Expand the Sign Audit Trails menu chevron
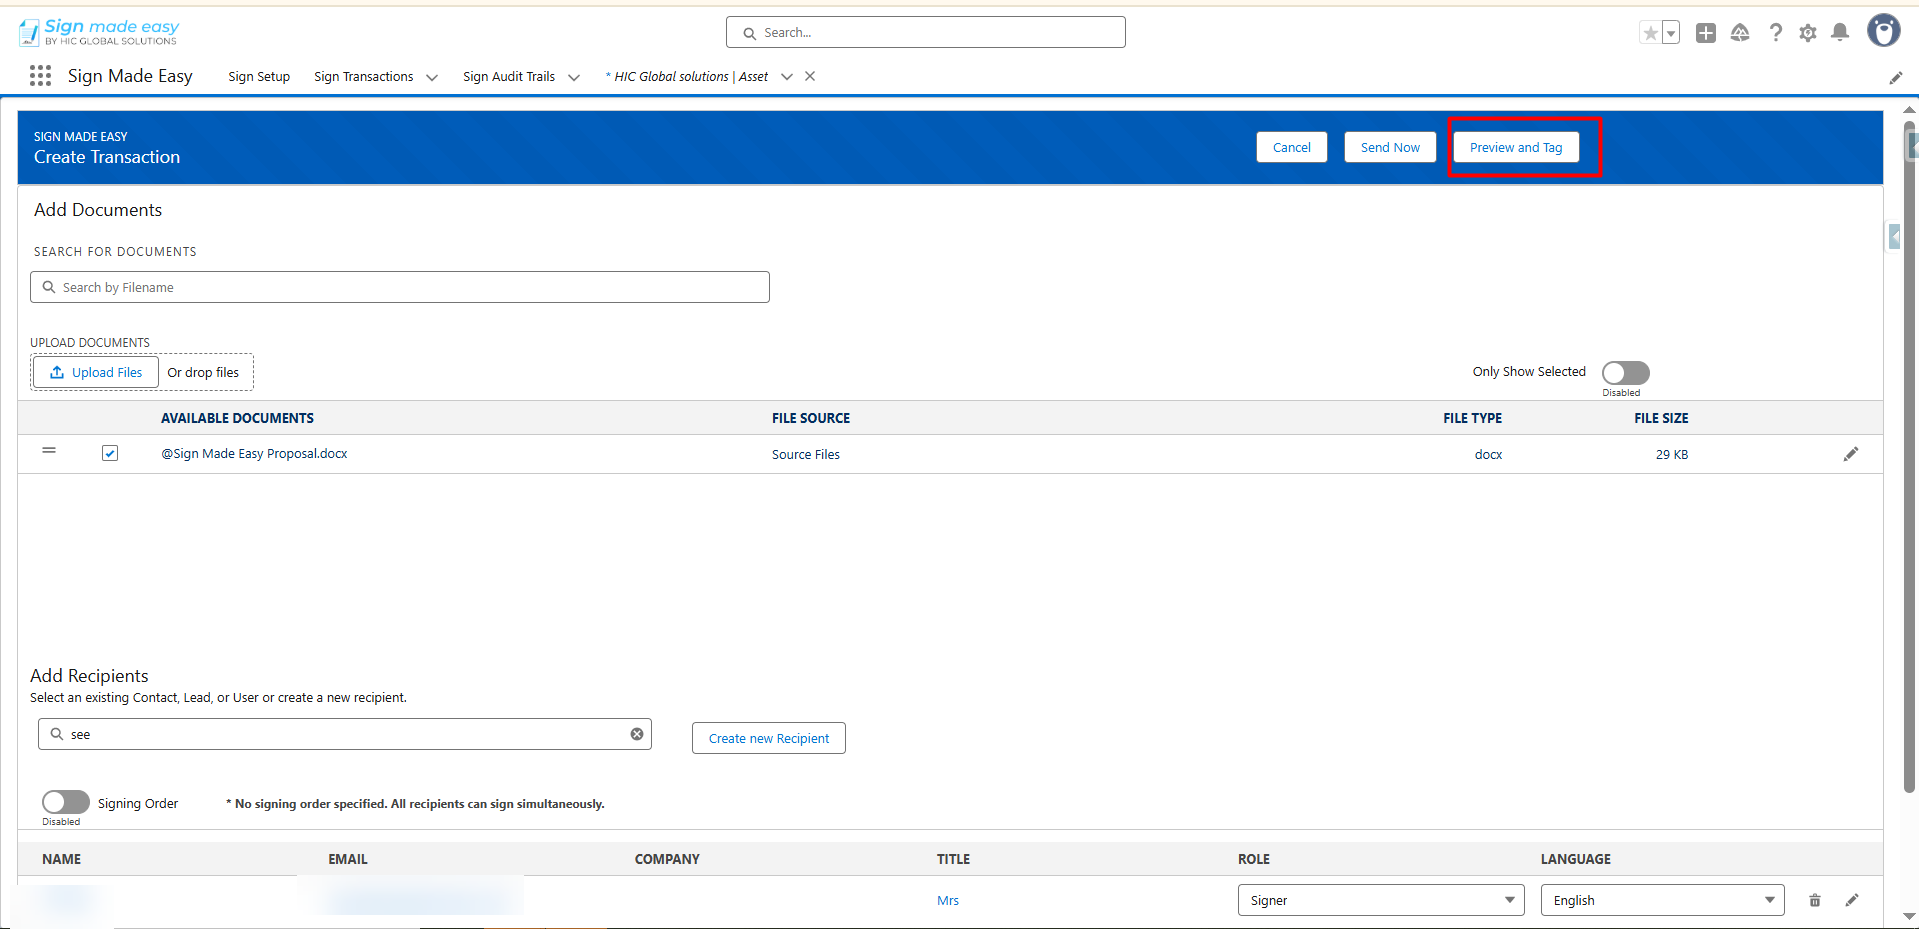1919x929 pixels. coord(574,77)
